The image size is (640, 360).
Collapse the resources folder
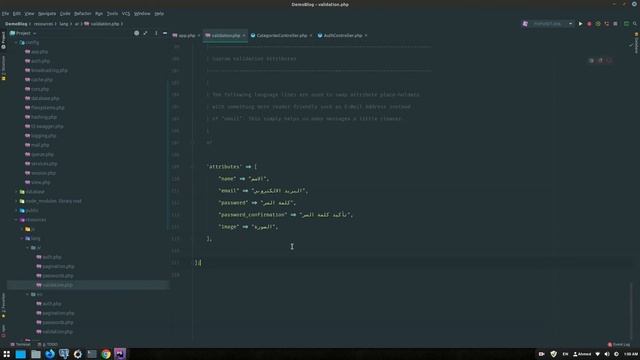click(16, 220)
